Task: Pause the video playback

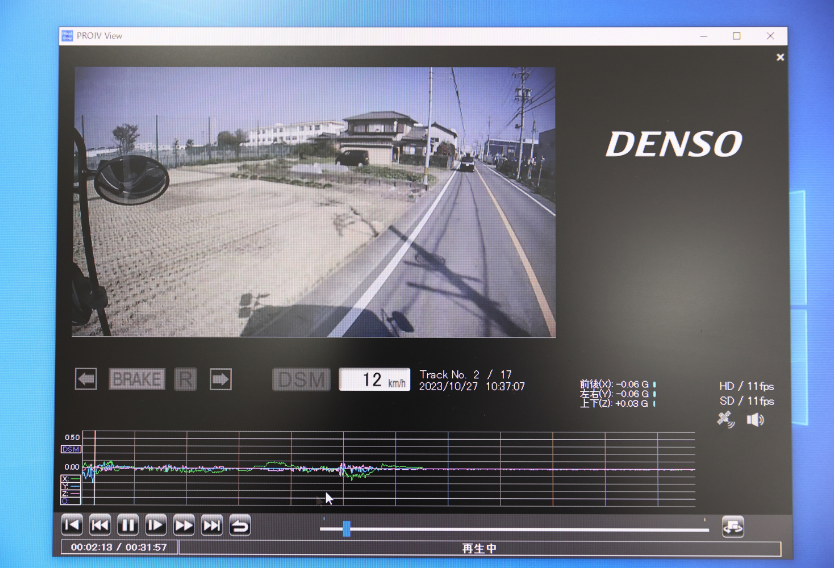Action: [128, 525]
